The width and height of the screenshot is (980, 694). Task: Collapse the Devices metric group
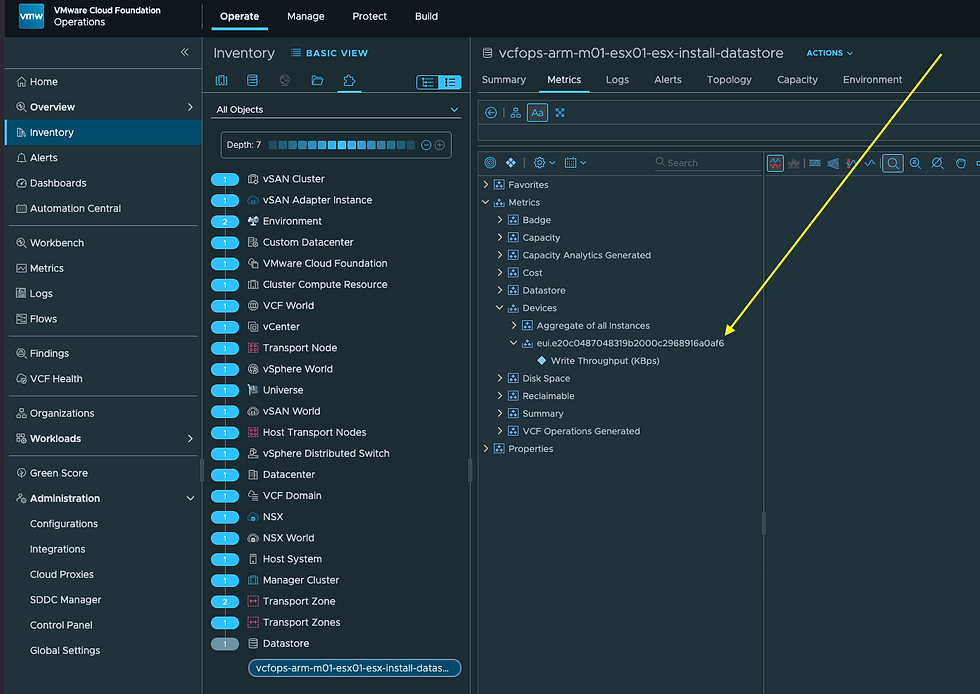499,308
